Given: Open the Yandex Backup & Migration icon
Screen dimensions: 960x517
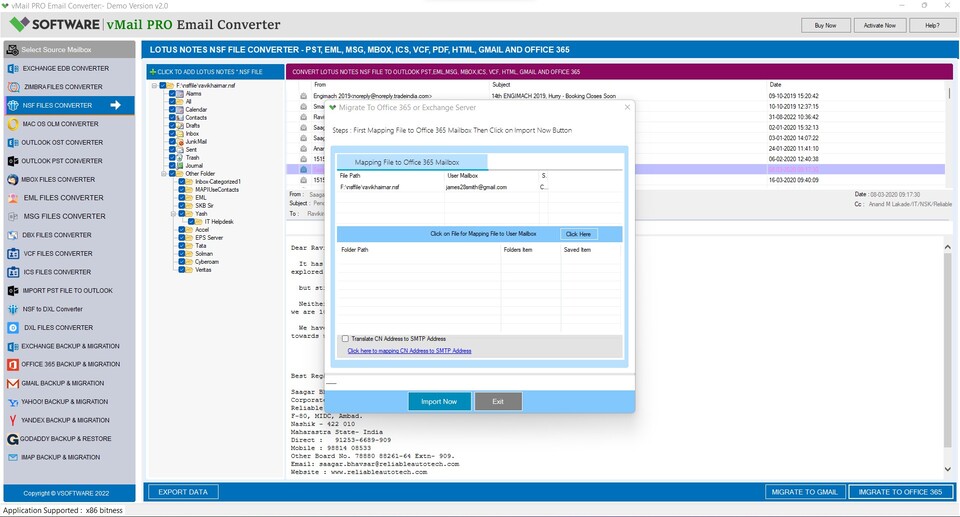Looking at the screenshot, I should 13,420.
